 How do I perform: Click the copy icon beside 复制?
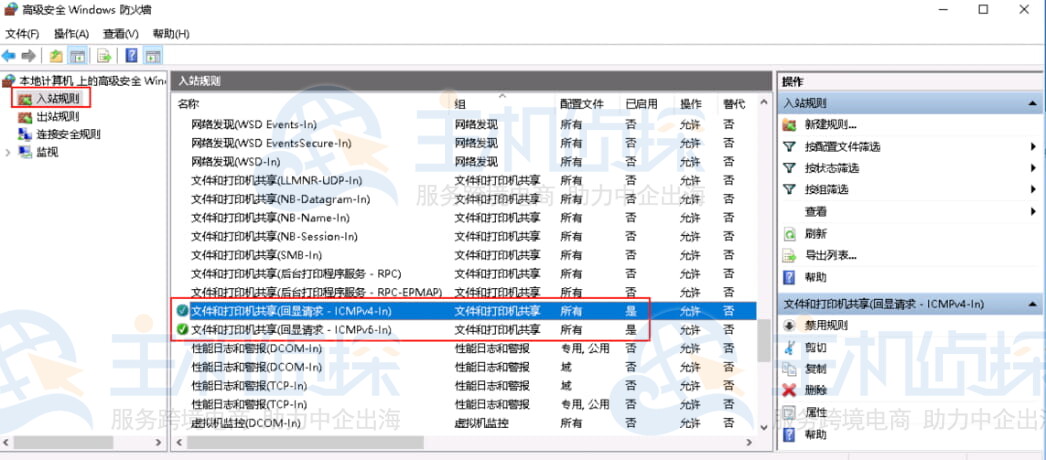[790, 369]
